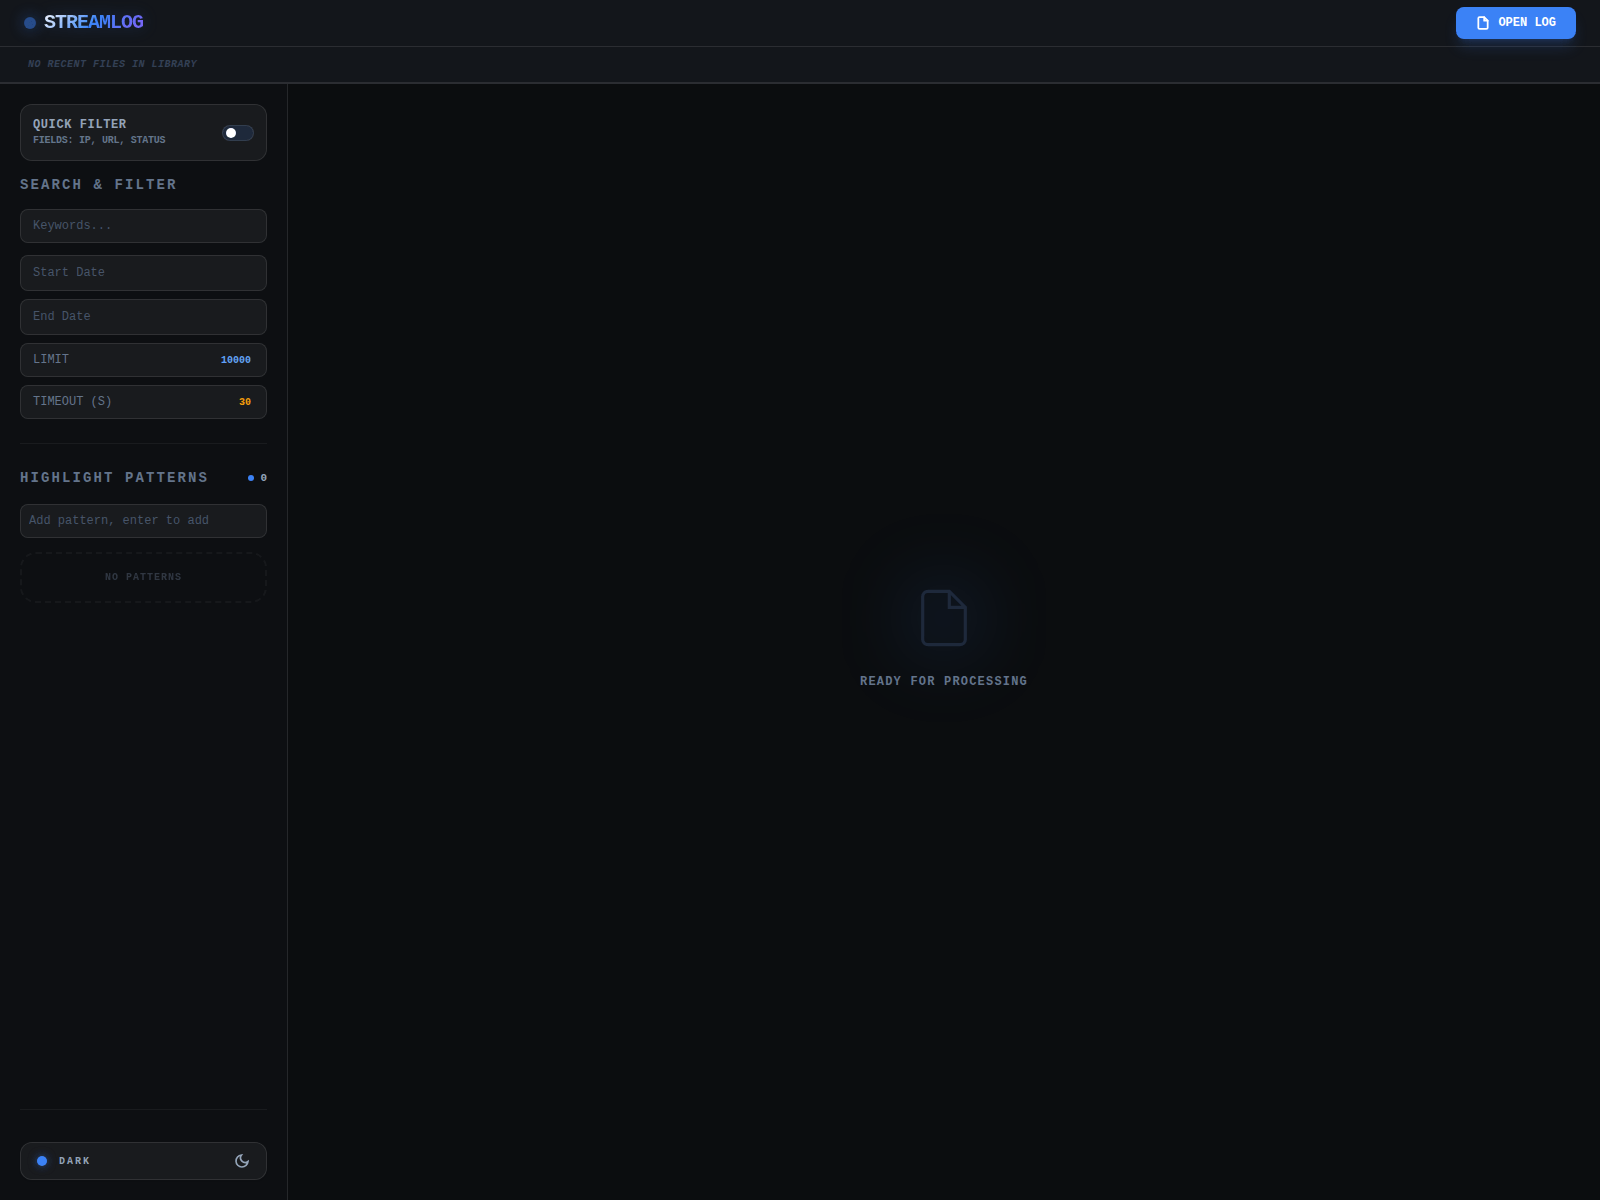This screenshot has width=1600, height=1200.
Task: Click the QUICK FILTER label text
Action: [x=80, y=124]
